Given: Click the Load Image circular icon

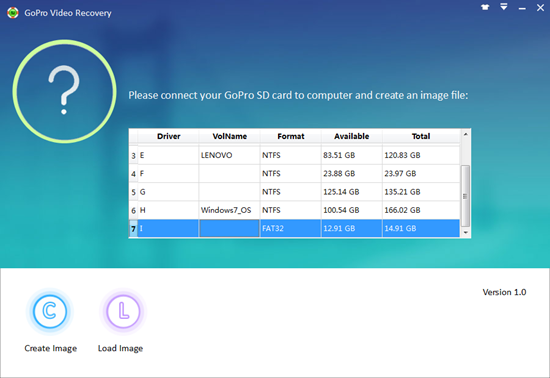Looking at the screenshot, I should click(x=123, y=311).
